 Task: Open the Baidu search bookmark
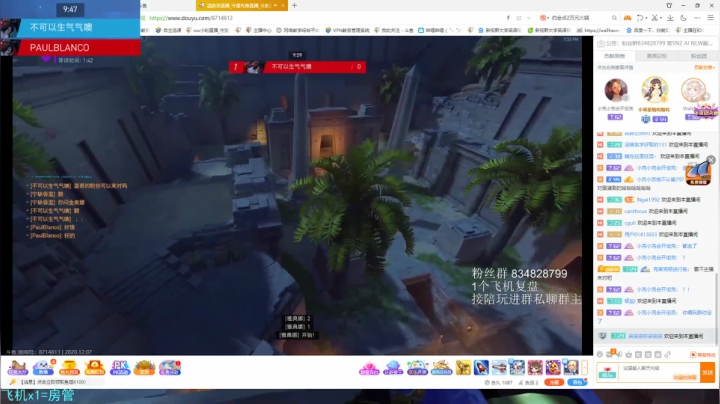pos(647,30)
